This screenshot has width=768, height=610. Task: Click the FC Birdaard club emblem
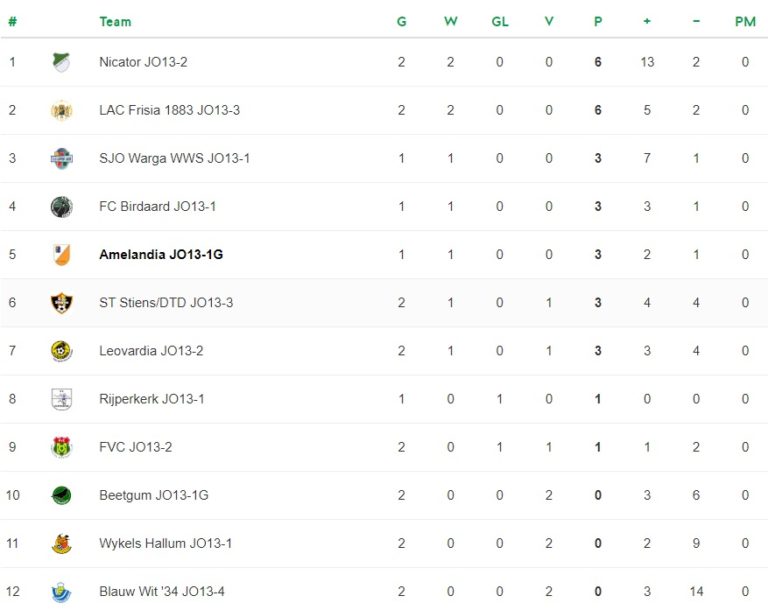tap(61, 206)
